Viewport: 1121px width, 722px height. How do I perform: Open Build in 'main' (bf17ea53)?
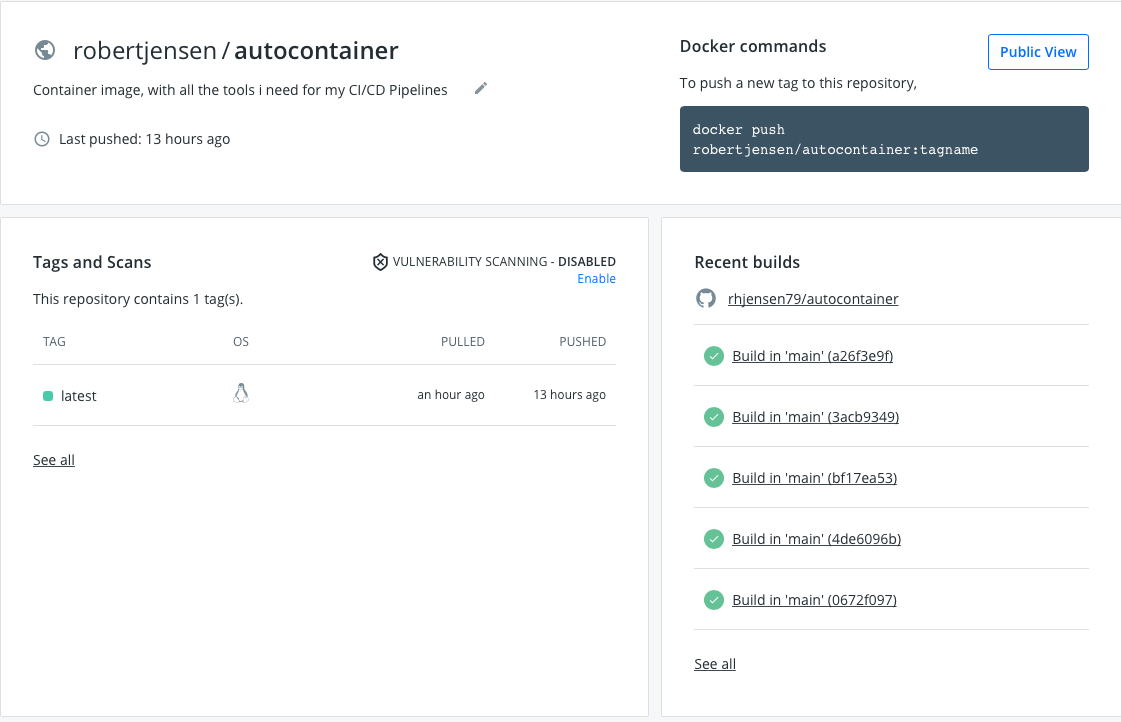814,478
